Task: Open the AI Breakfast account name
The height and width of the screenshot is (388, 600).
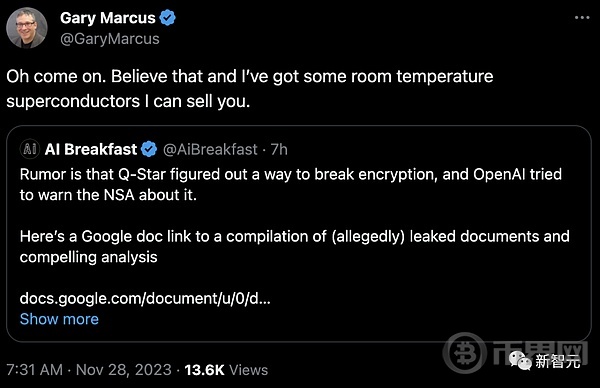Action: pyautogui.click(x=91, y=149)
